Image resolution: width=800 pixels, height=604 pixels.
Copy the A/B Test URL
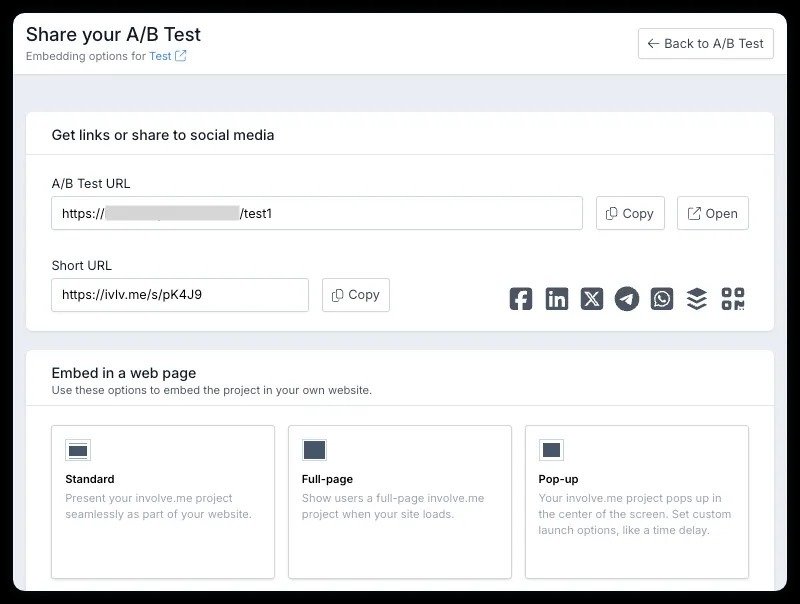630,213
